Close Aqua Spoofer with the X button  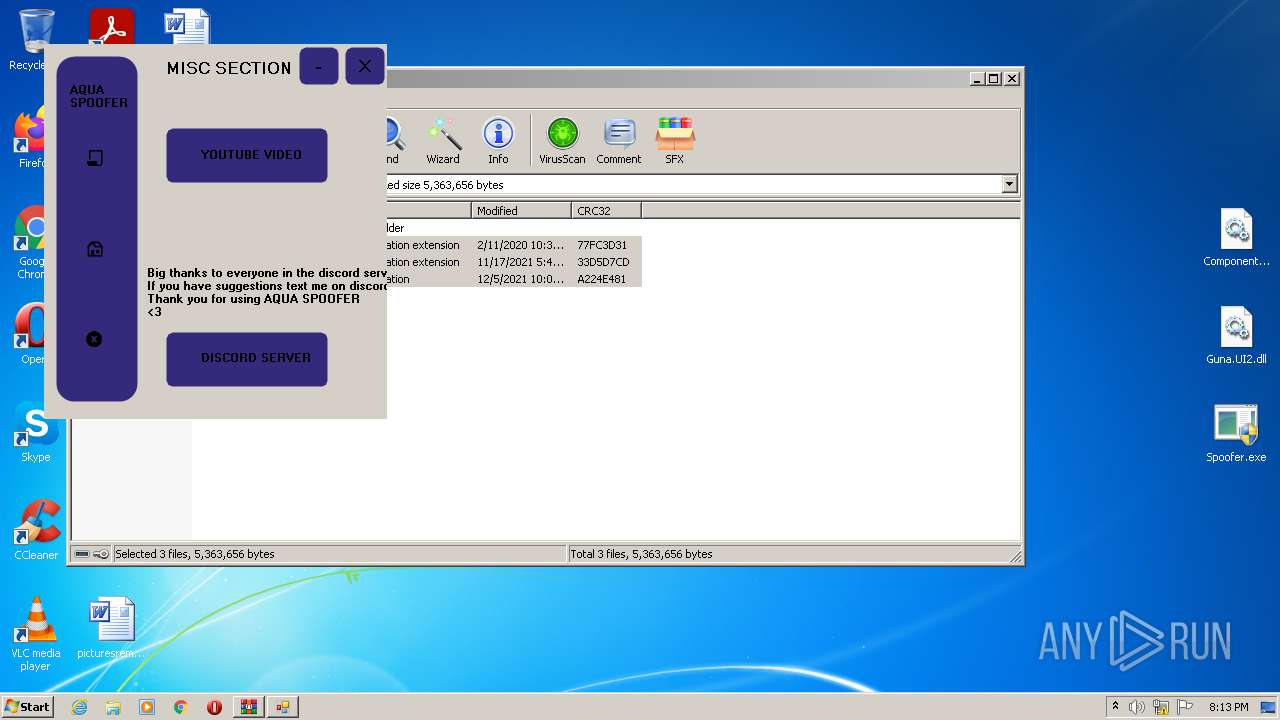click(365, 66)
